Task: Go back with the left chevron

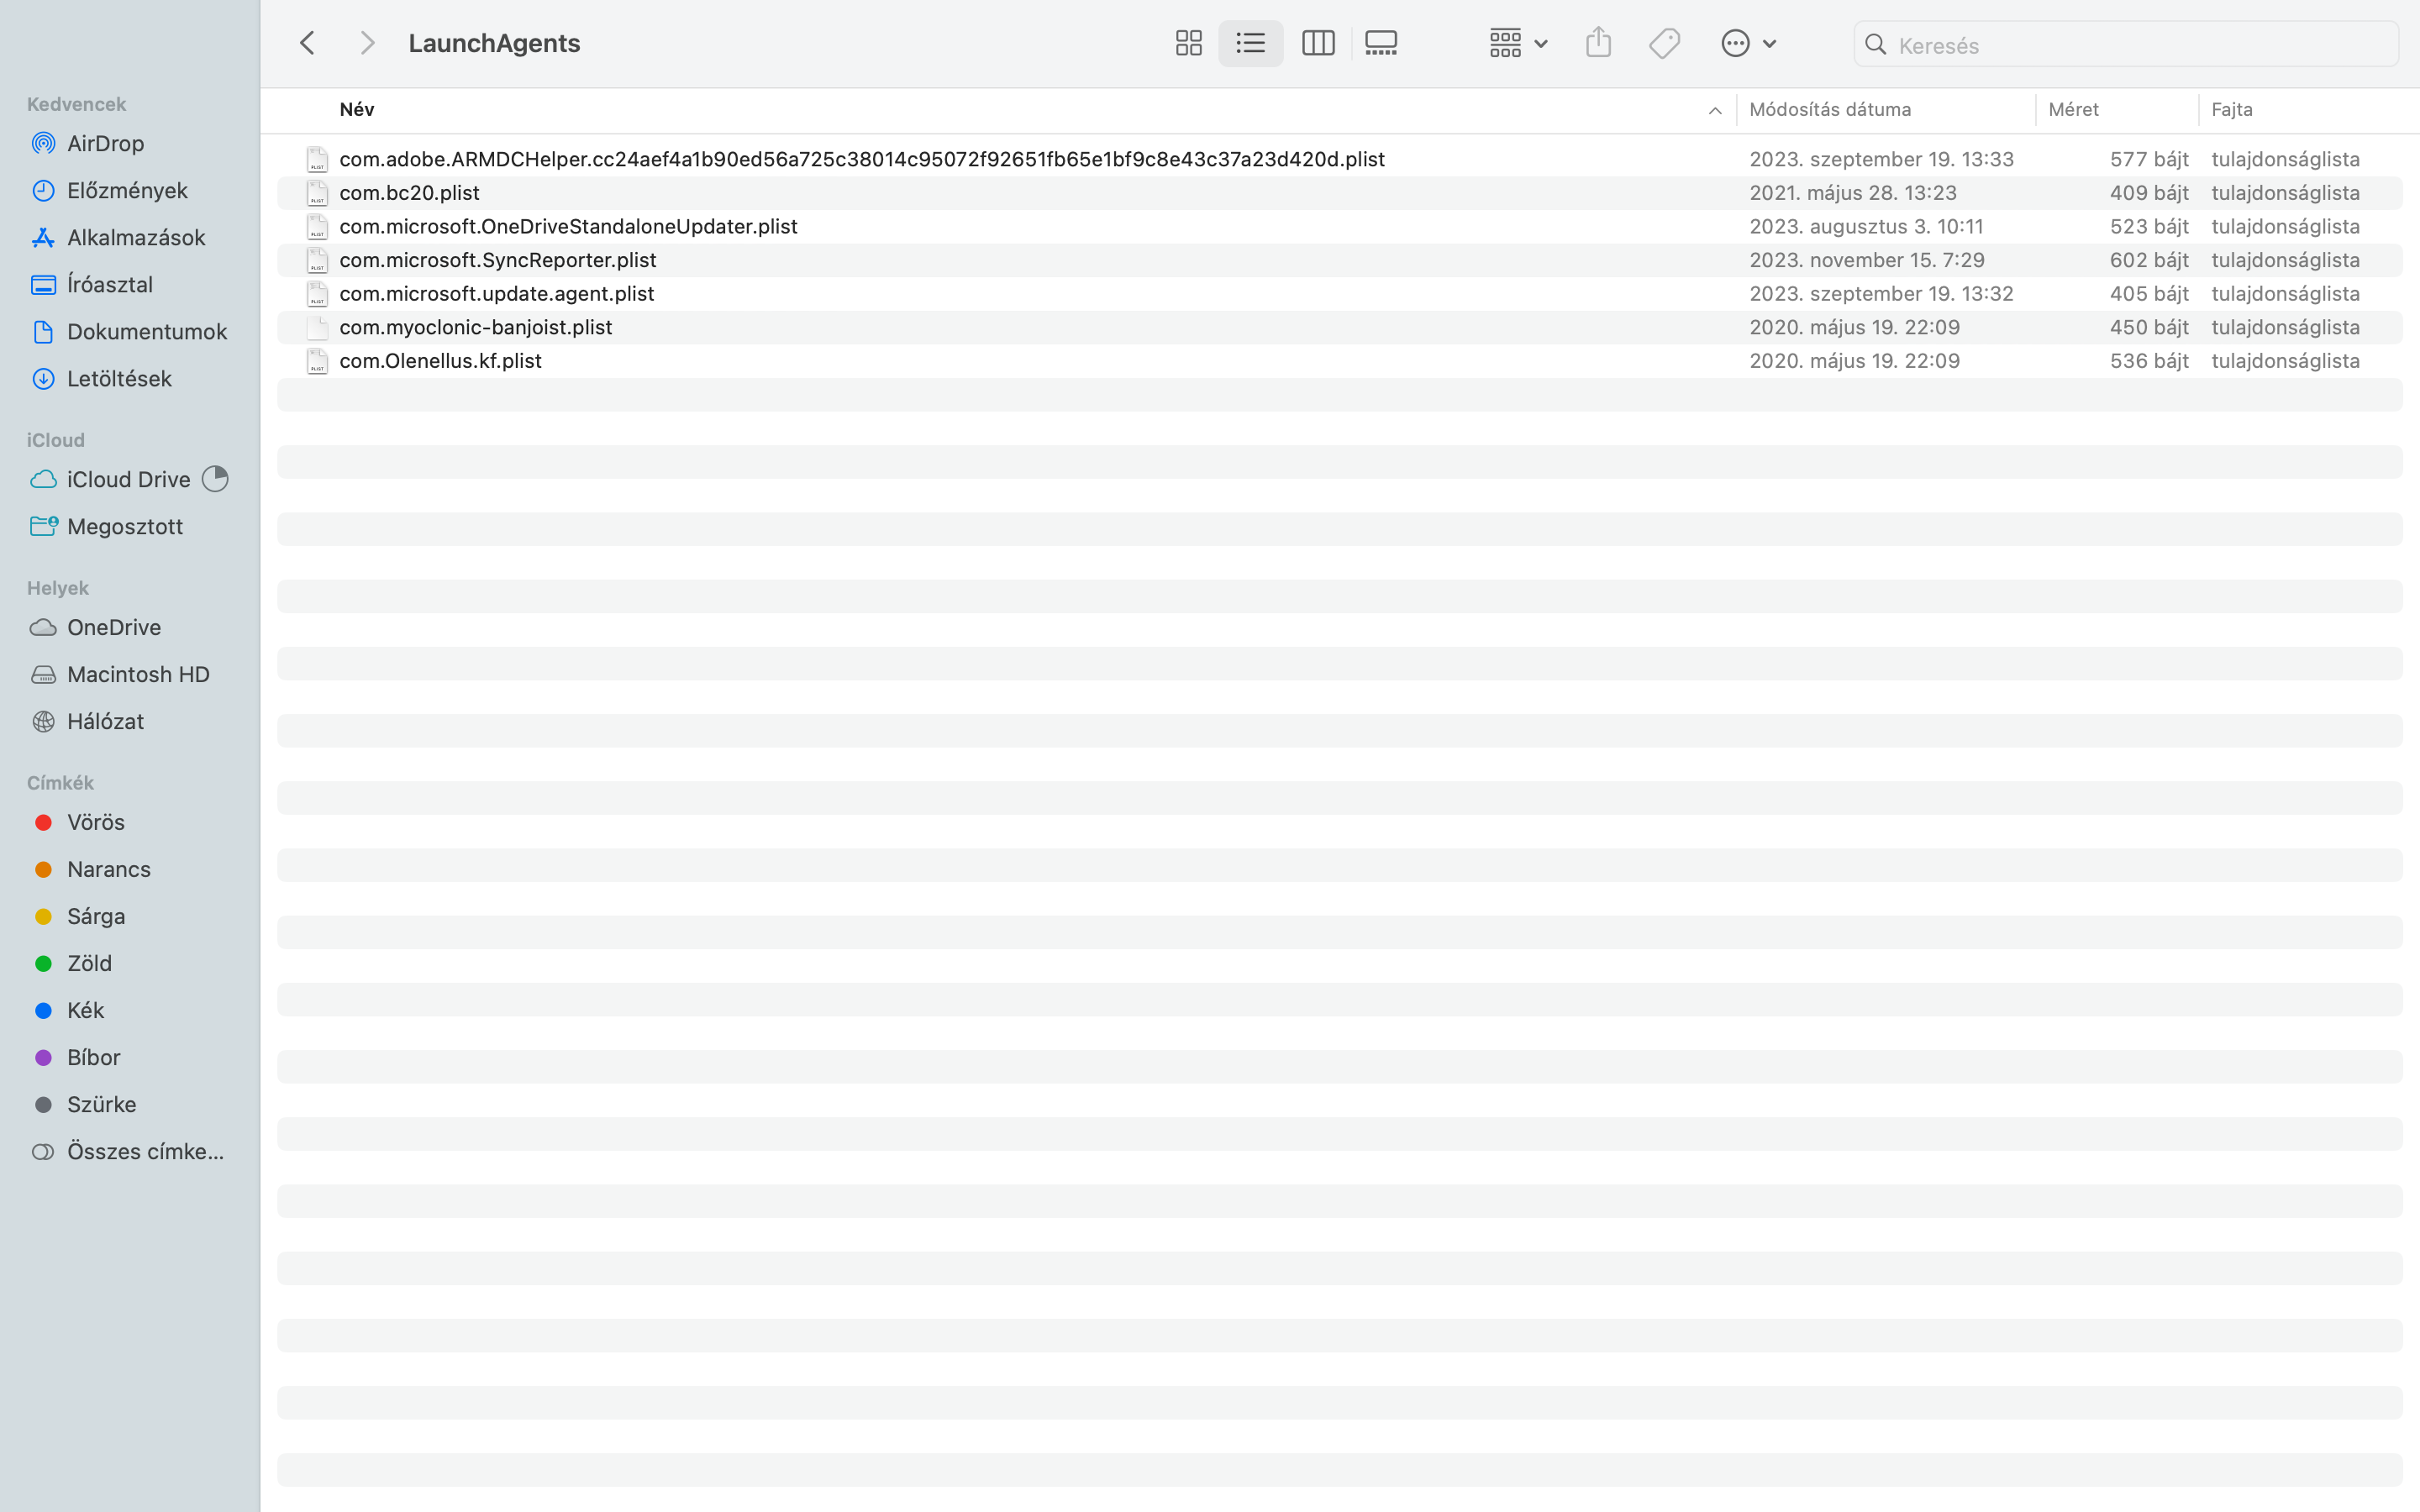Action: (308, 43)
